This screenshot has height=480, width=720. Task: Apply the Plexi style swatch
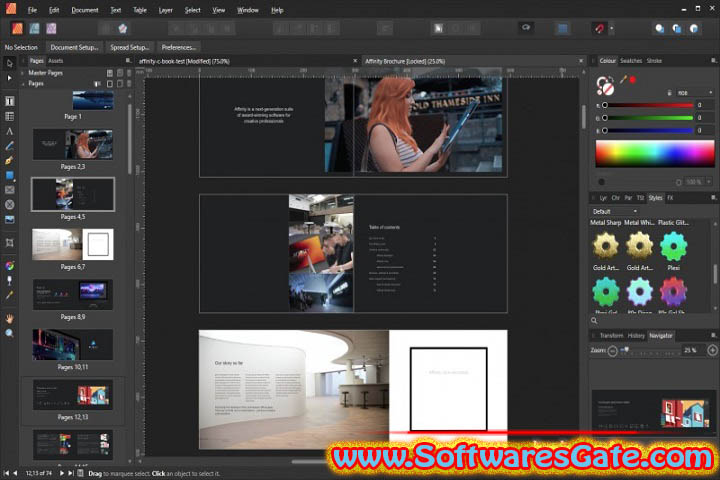(673, 246)
